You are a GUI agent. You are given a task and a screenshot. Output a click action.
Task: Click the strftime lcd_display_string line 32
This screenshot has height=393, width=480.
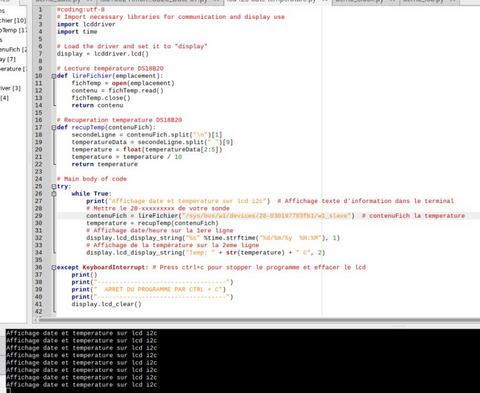tap(213, 238)
